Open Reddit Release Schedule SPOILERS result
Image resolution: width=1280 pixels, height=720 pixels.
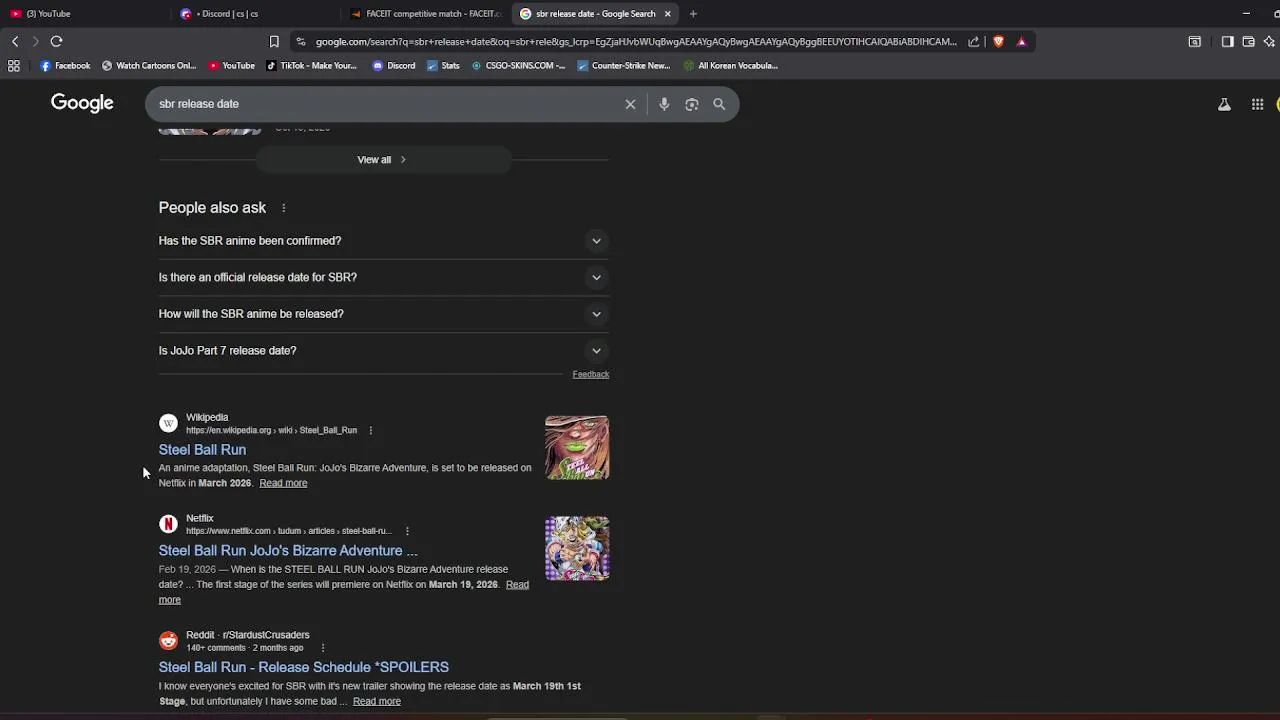point(304,667)
